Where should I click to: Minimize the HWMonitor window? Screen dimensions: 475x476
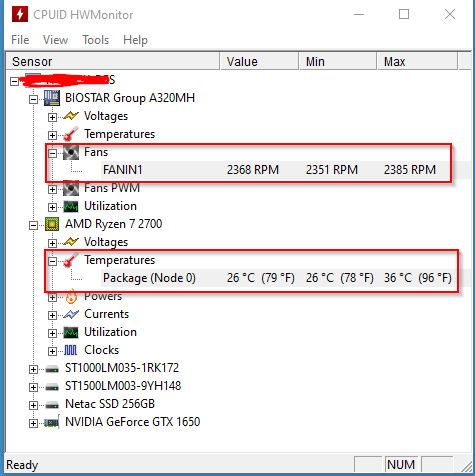pyautogui.click(x=359, y=14)
